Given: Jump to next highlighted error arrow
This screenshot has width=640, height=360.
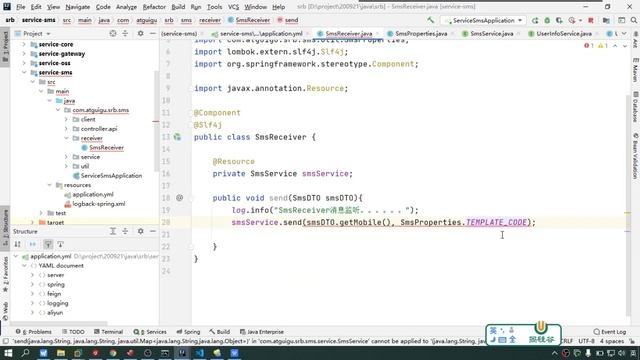Looking at the screenshot, I should (x=625, y=46).
